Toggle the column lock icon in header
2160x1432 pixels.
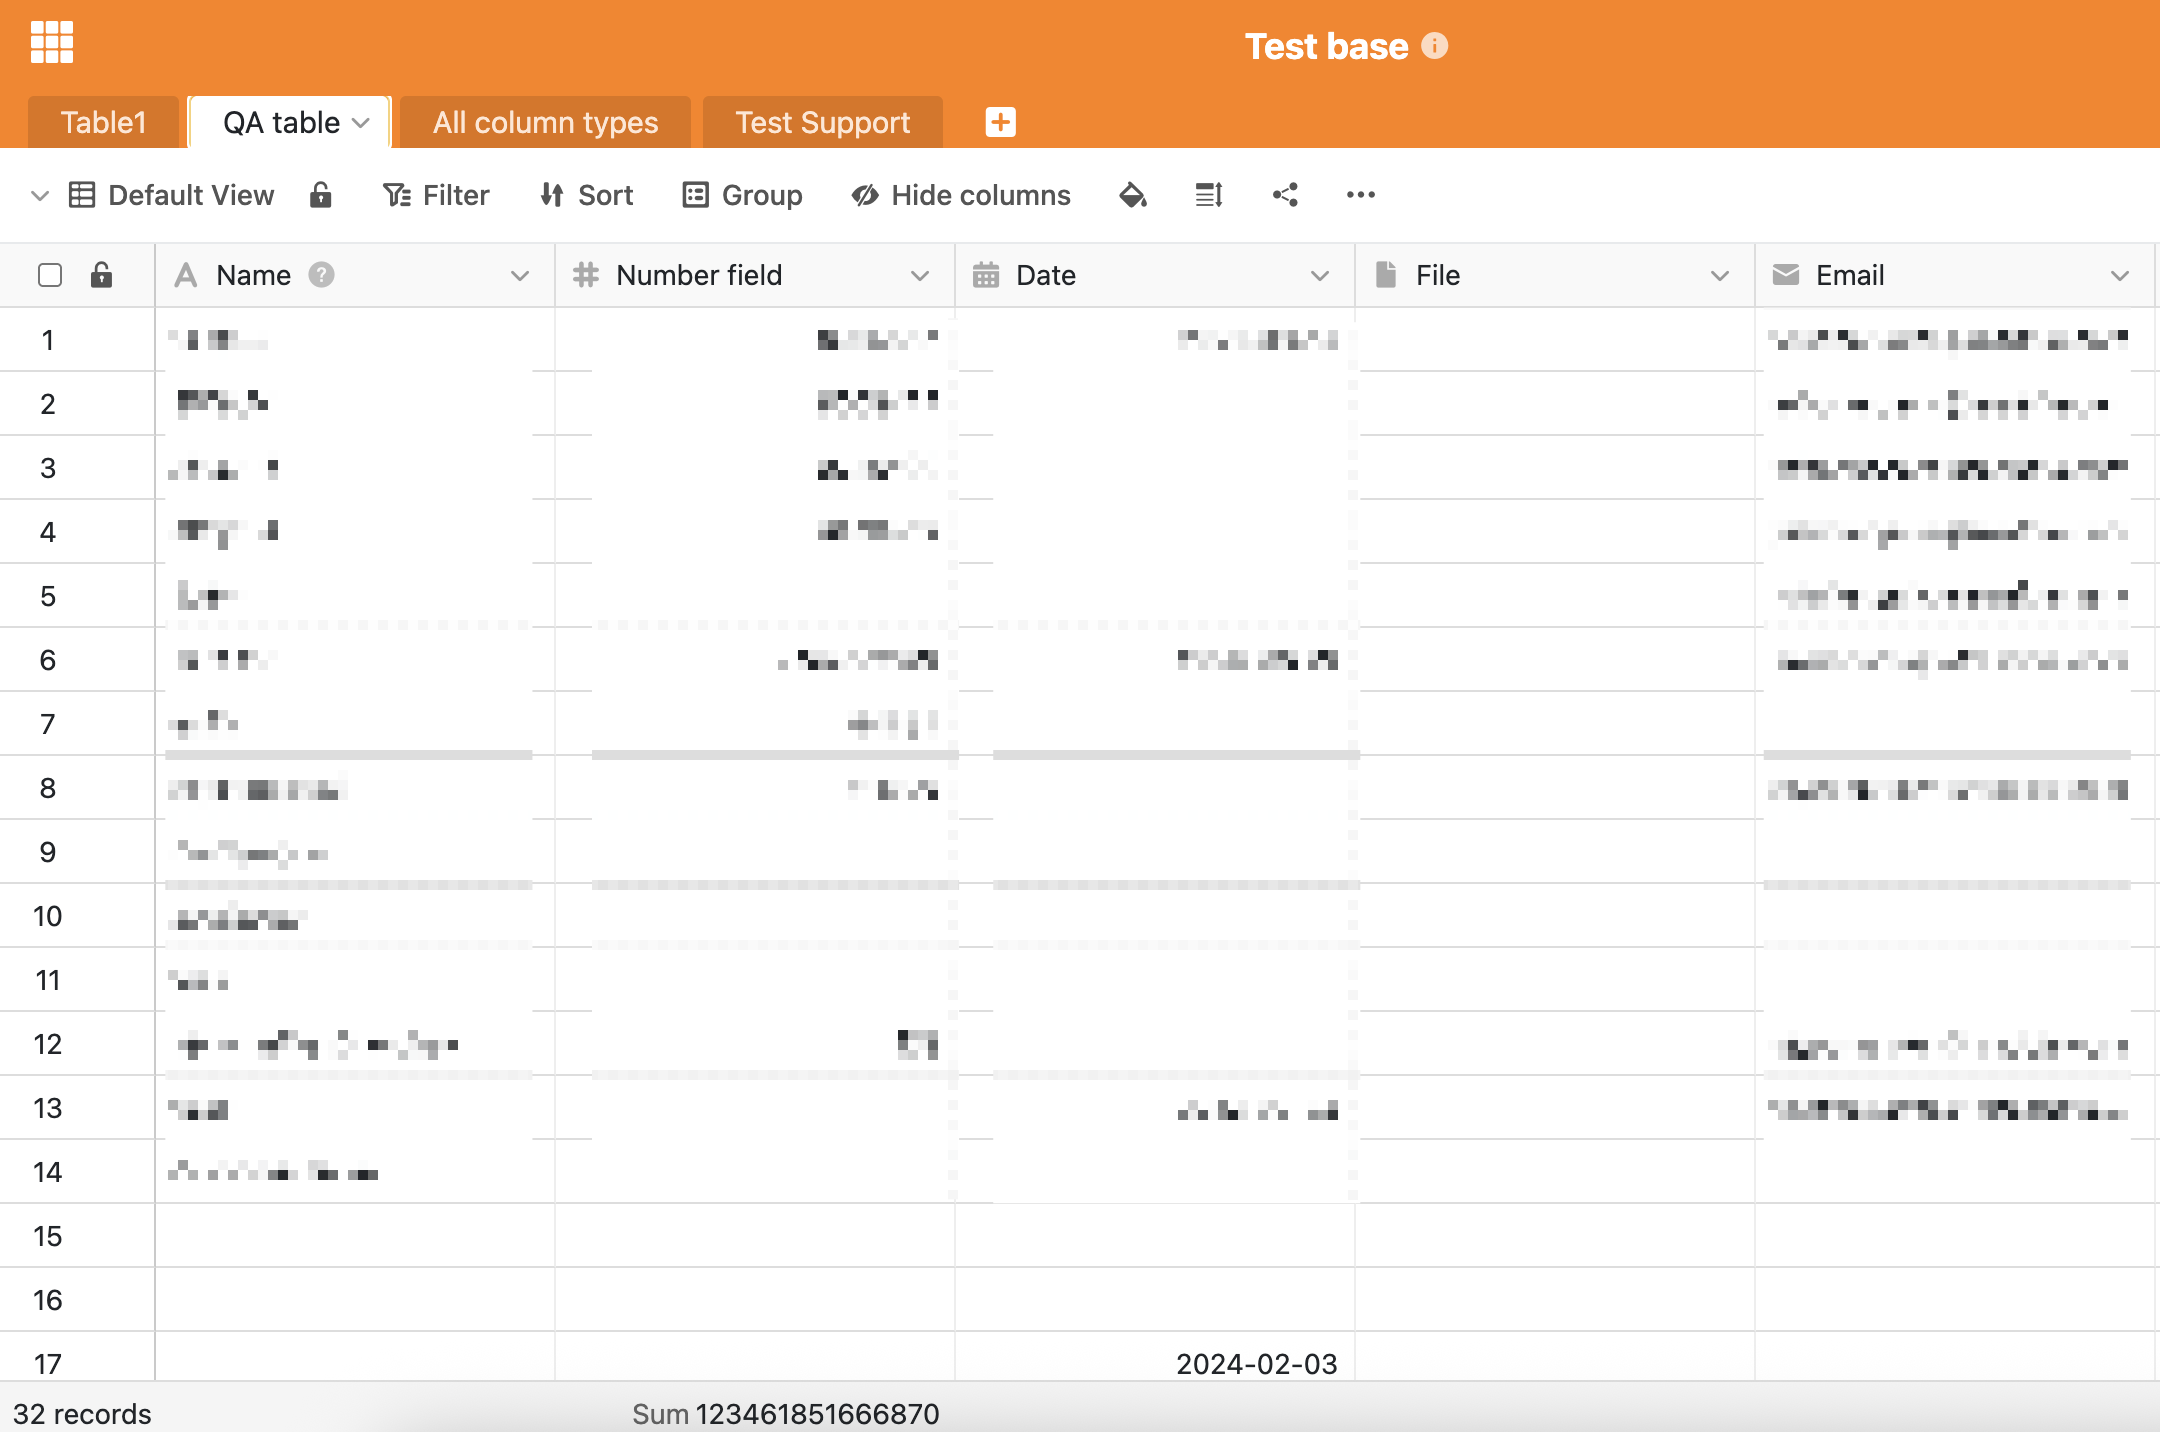(101, 275)
